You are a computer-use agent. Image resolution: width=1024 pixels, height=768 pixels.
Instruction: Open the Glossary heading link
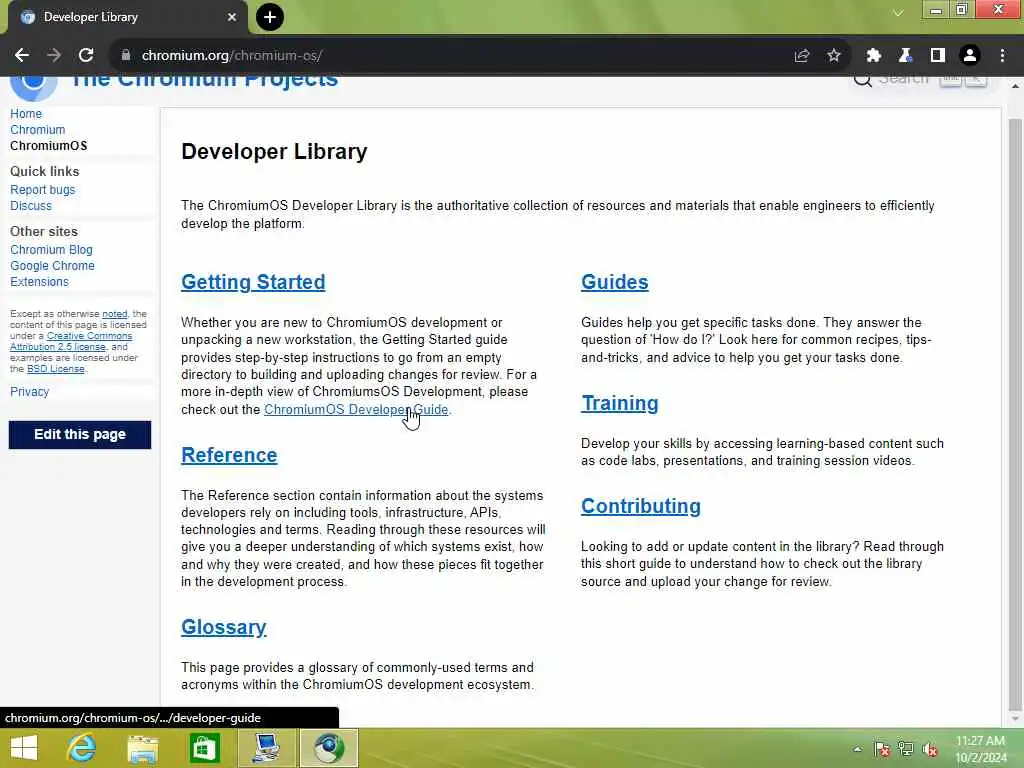[223, 627]
